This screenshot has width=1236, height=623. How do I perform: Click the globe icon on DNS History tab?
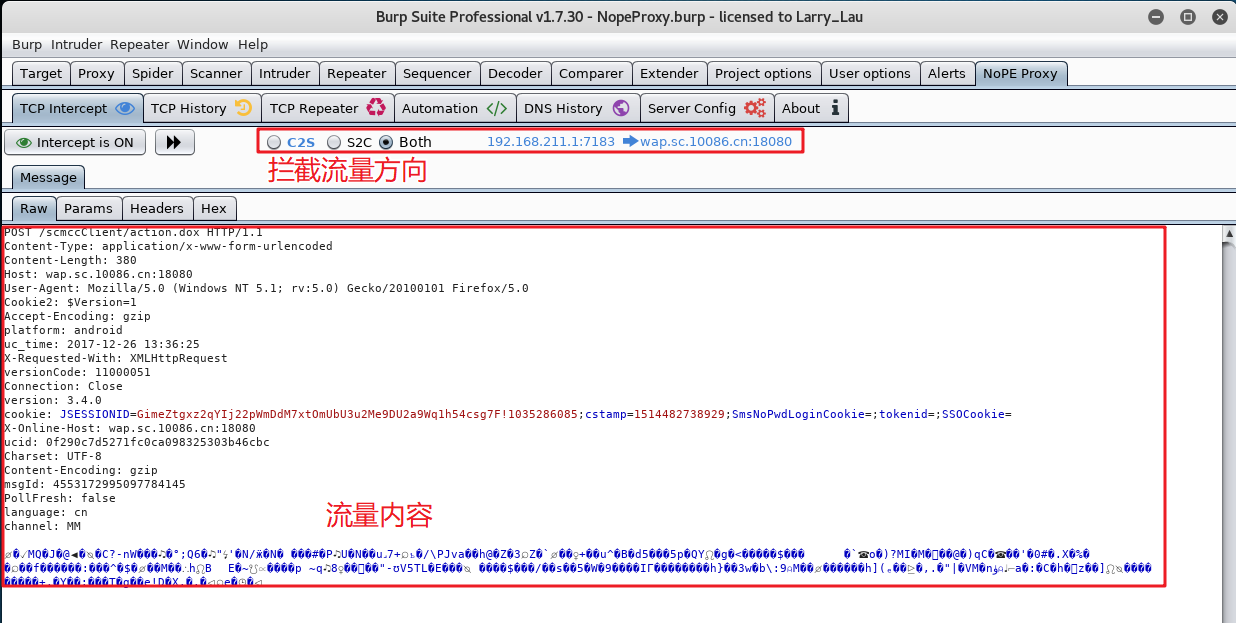(621, 108)
